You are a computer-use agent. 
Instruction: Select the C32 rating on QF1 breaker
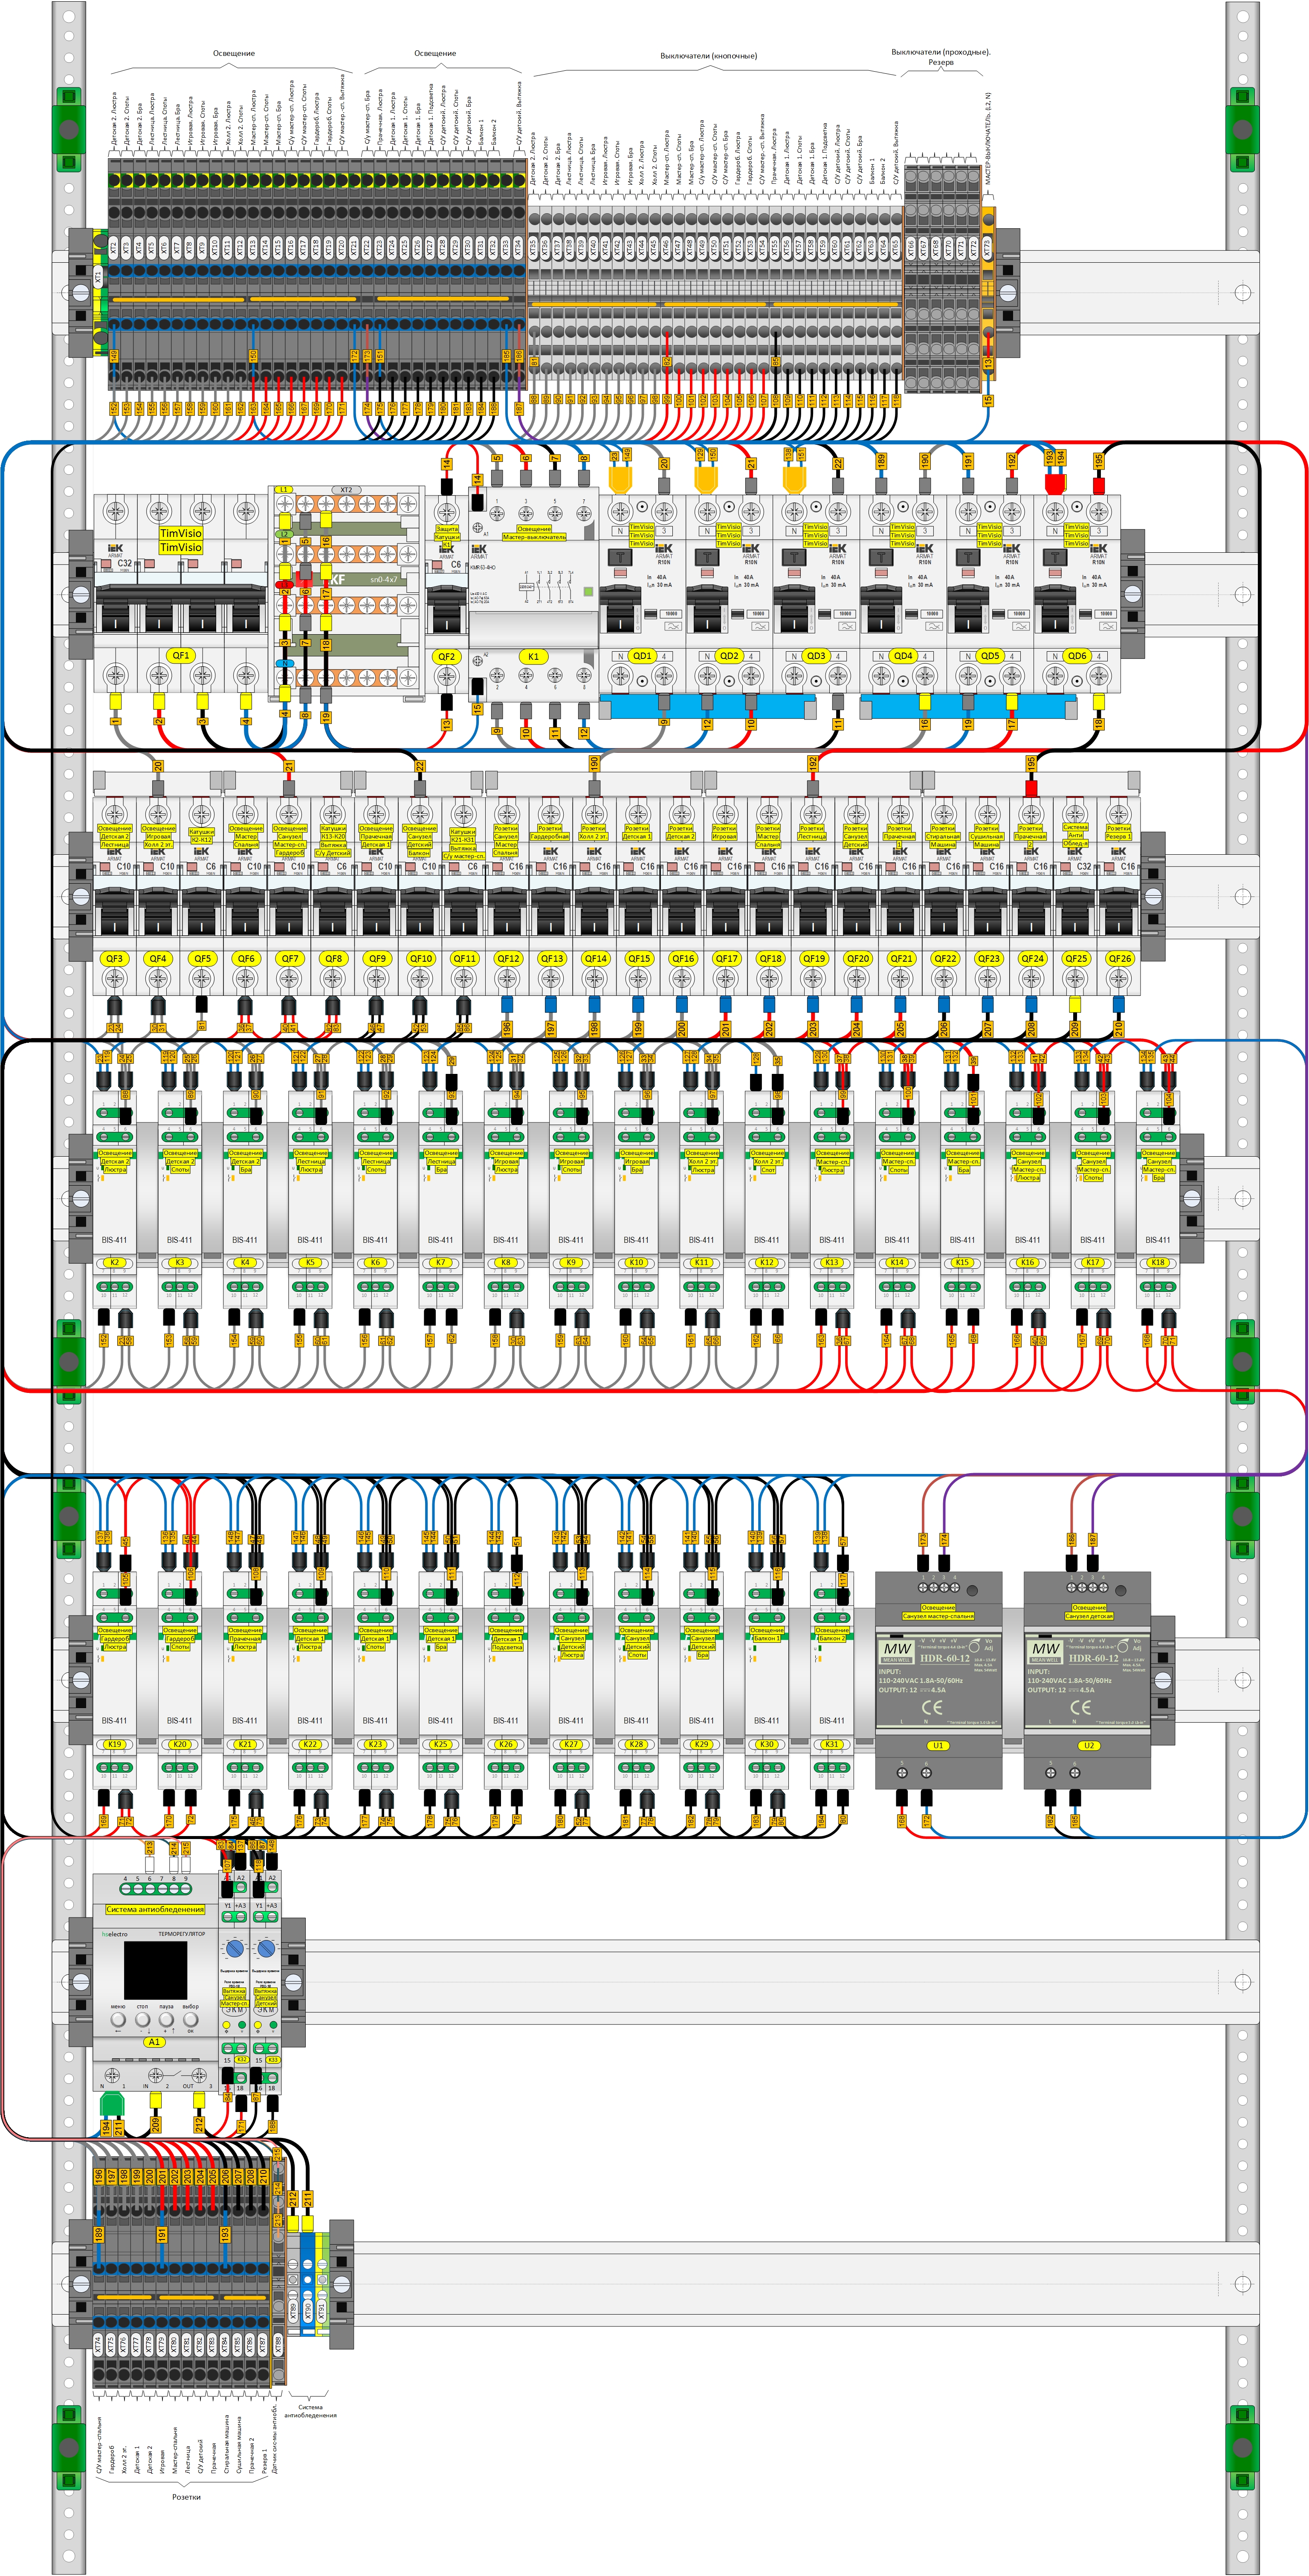[125, 563]
